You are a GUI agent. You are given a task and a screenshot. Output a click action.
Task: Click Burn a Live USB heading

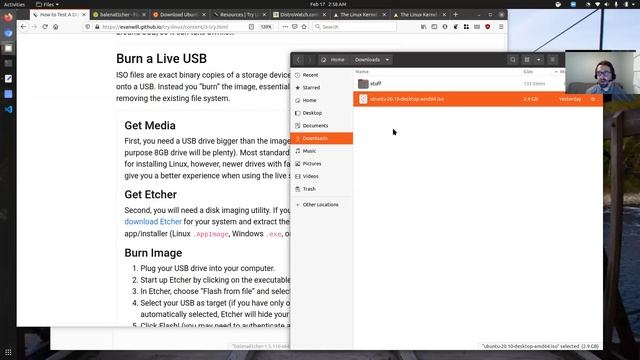161,58
